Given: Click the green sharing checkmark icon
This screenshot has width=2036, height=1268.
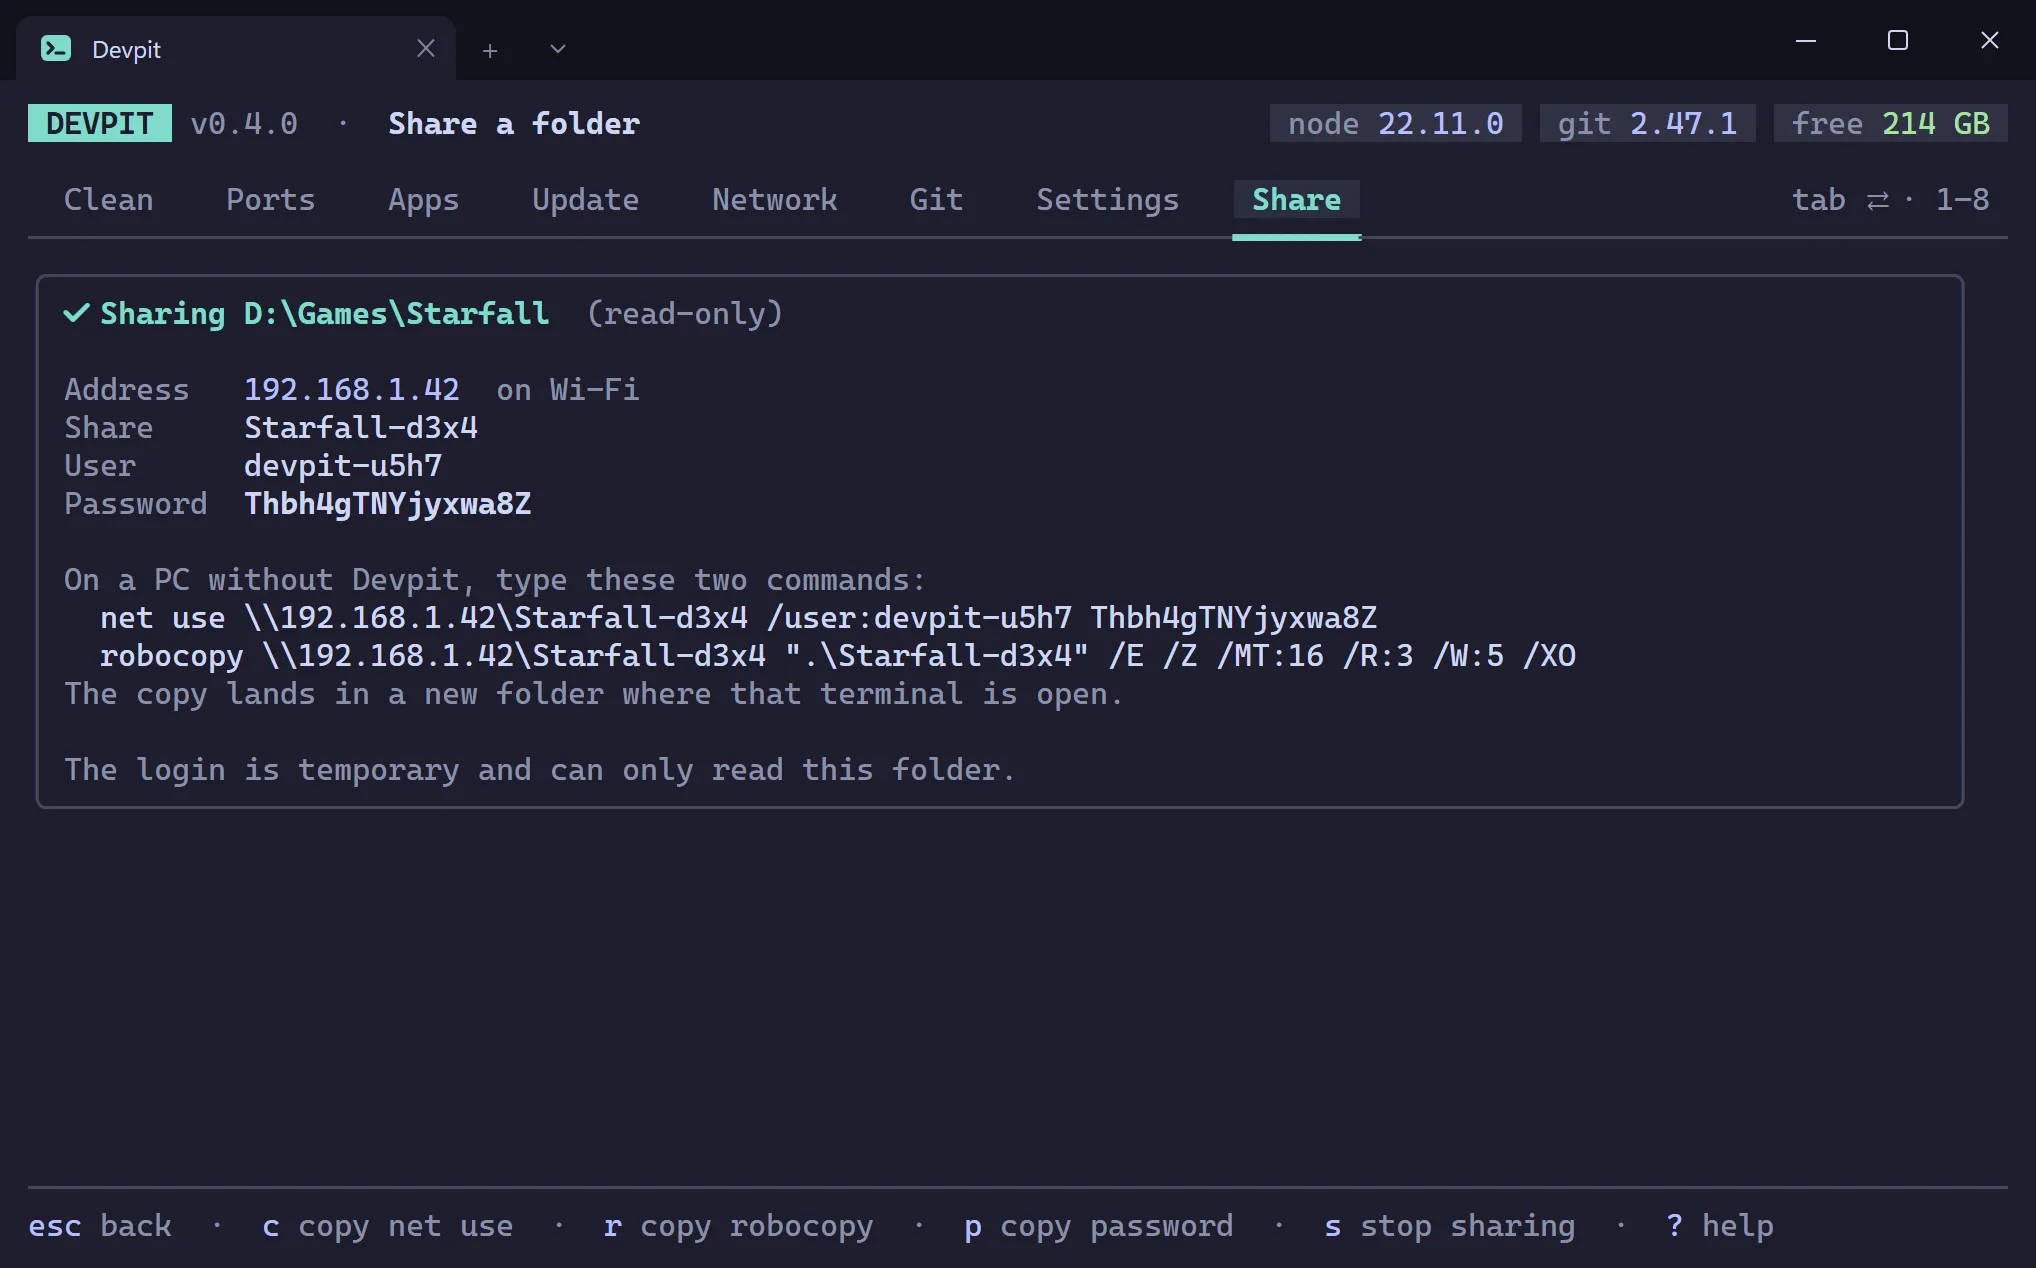Looking at the screenshot, I should [77, 313].
